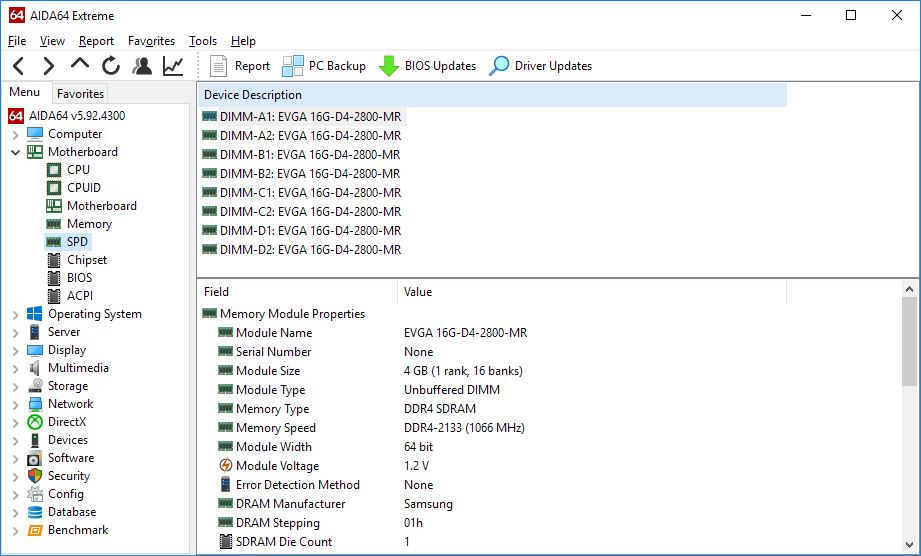Expand the DirectX node
The width and height of the screenshot is (921, 556).
click(16, 423)
